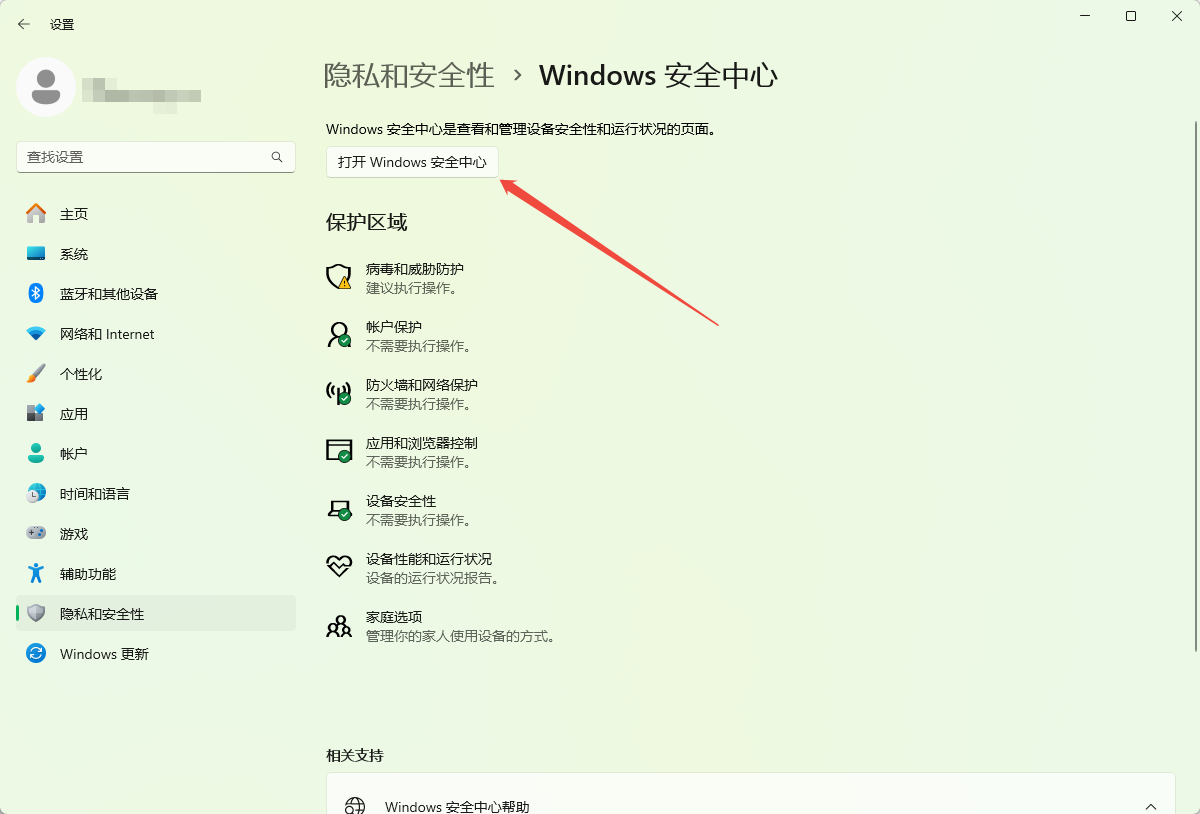
Task: Click the gamepad icon for 游戏
Action: tap(36, 534)
